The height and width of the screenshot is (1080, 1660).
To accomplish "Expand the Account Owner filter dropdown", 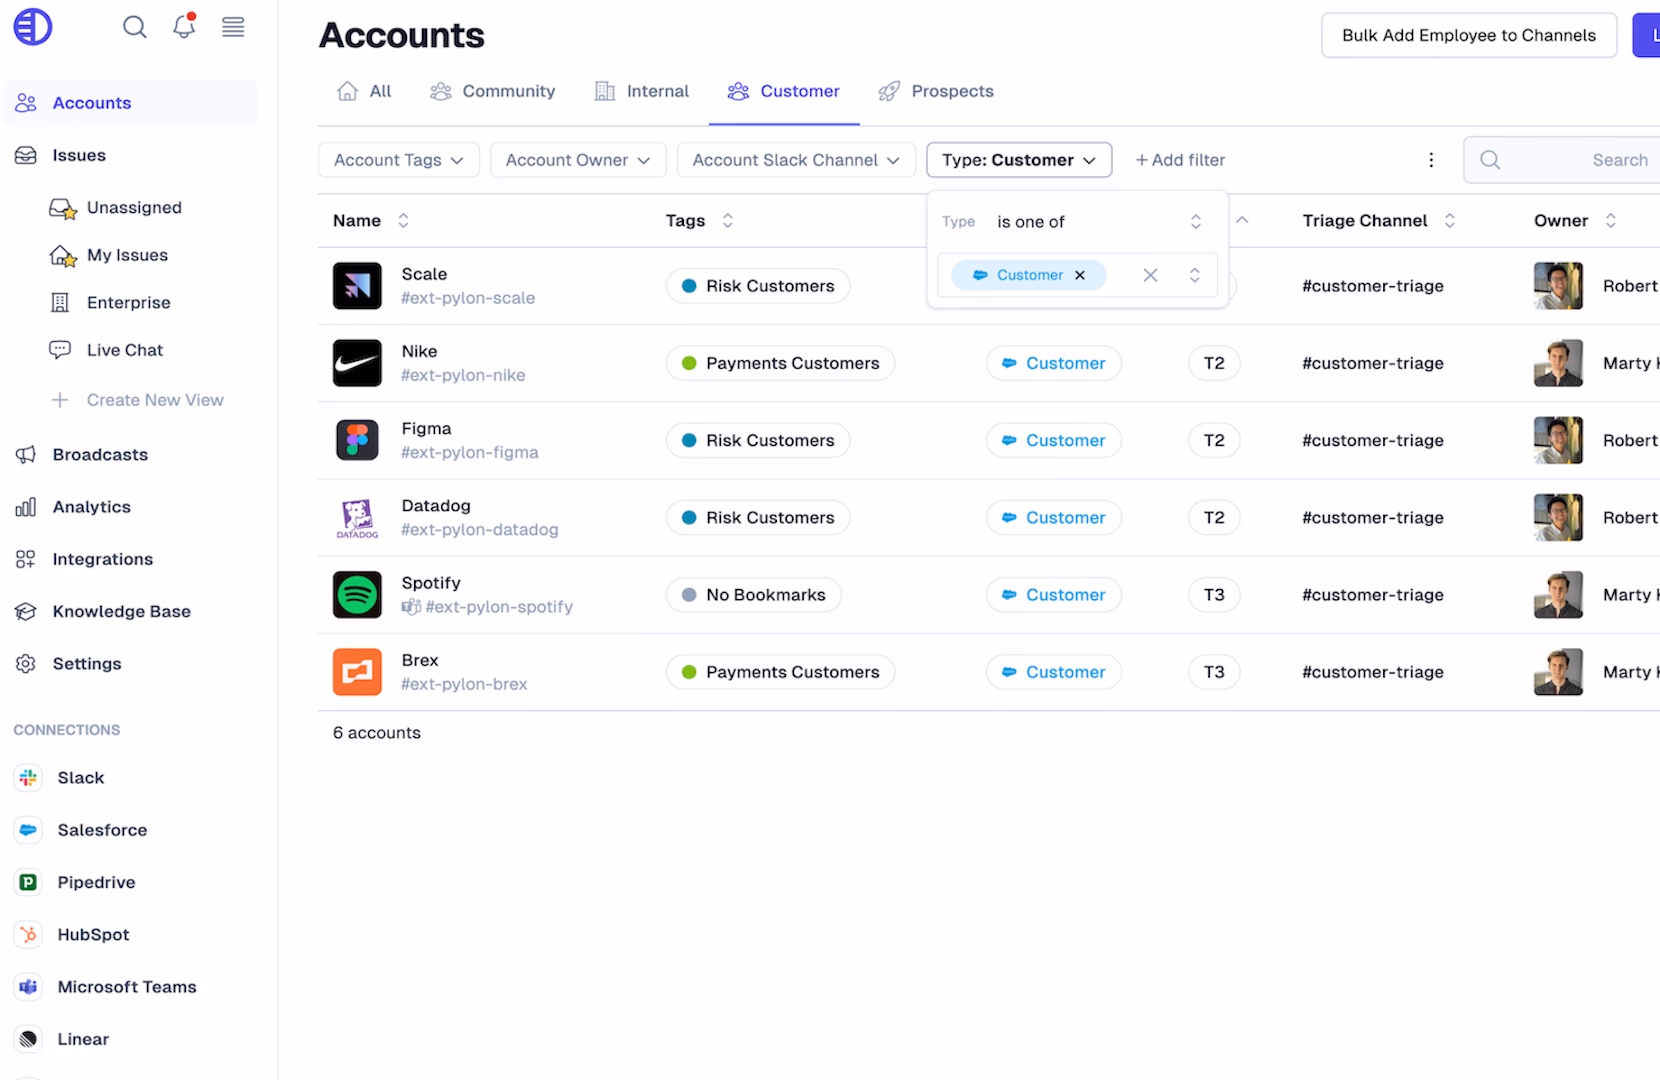I will click(x=578, y=160).
